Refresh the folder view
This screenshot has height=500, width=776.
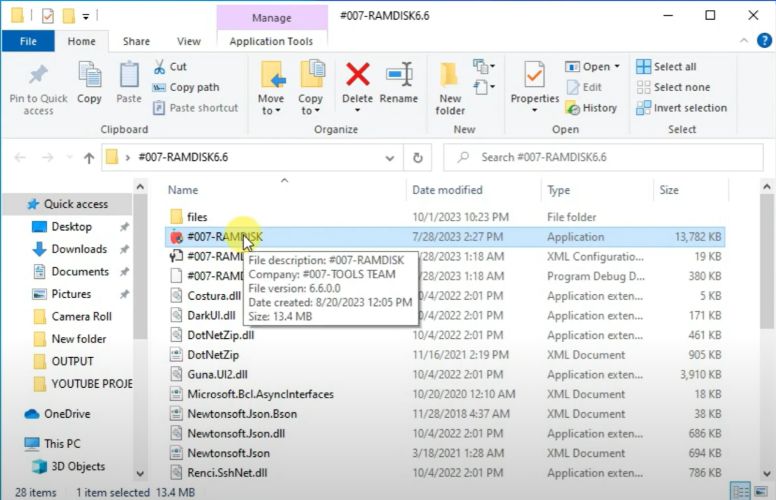[418, 158]
